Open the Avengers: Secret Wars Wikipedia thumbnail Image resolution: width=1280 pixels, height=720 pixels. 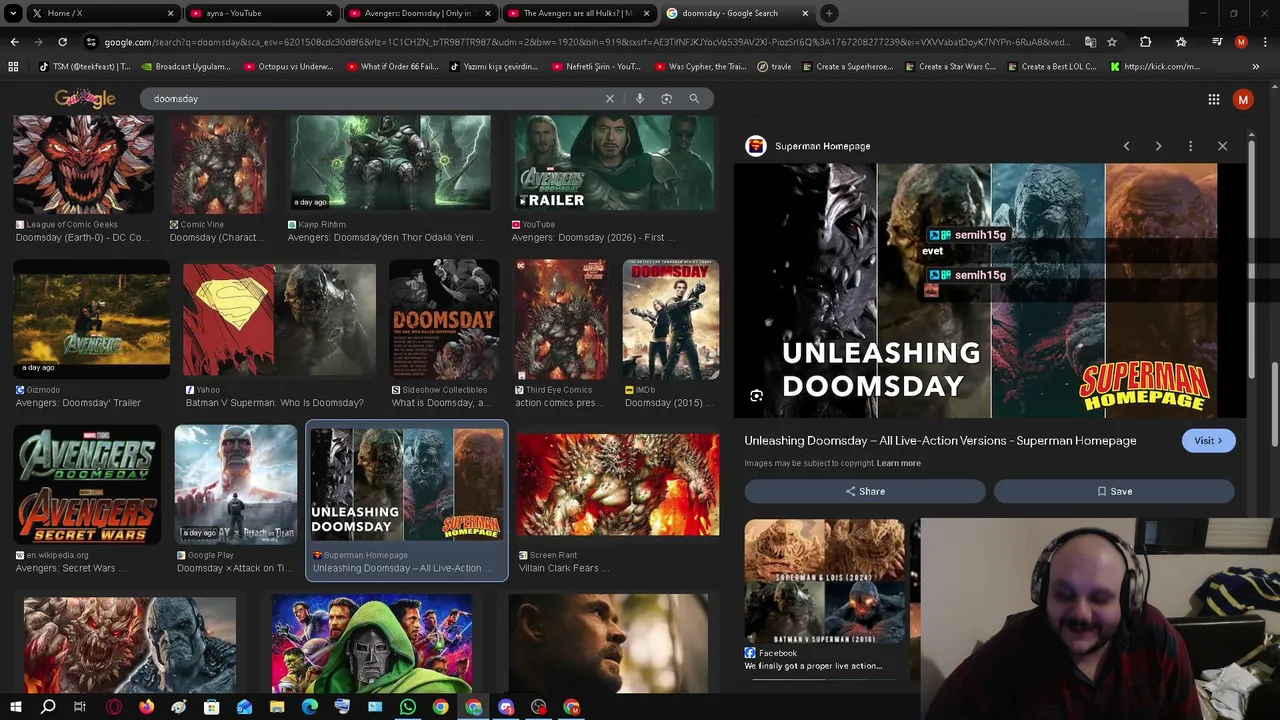tap(87, 485)
